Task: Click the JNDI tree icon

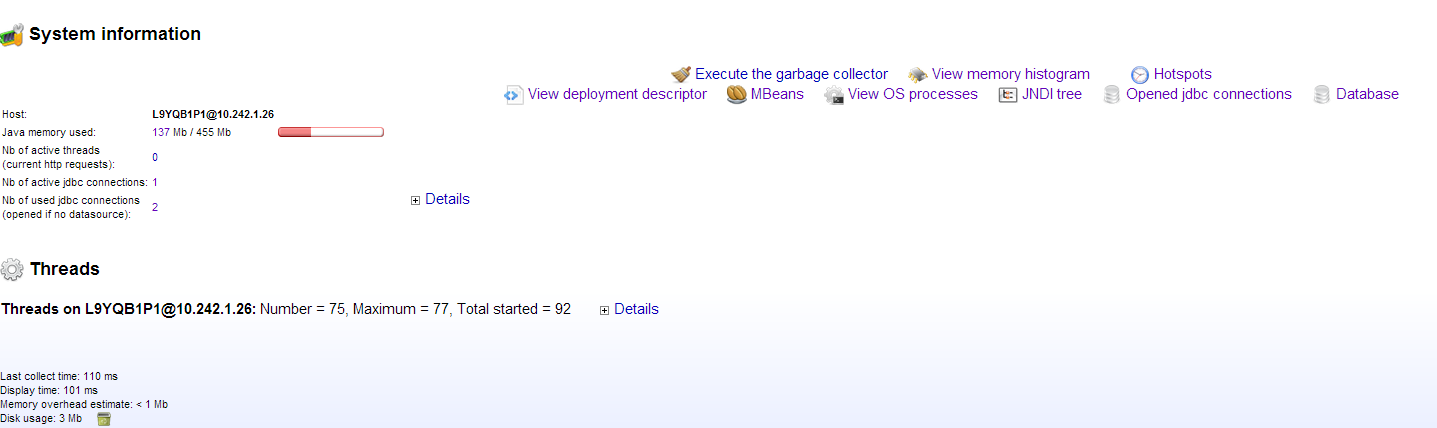Action: [x=1008, y=95]
